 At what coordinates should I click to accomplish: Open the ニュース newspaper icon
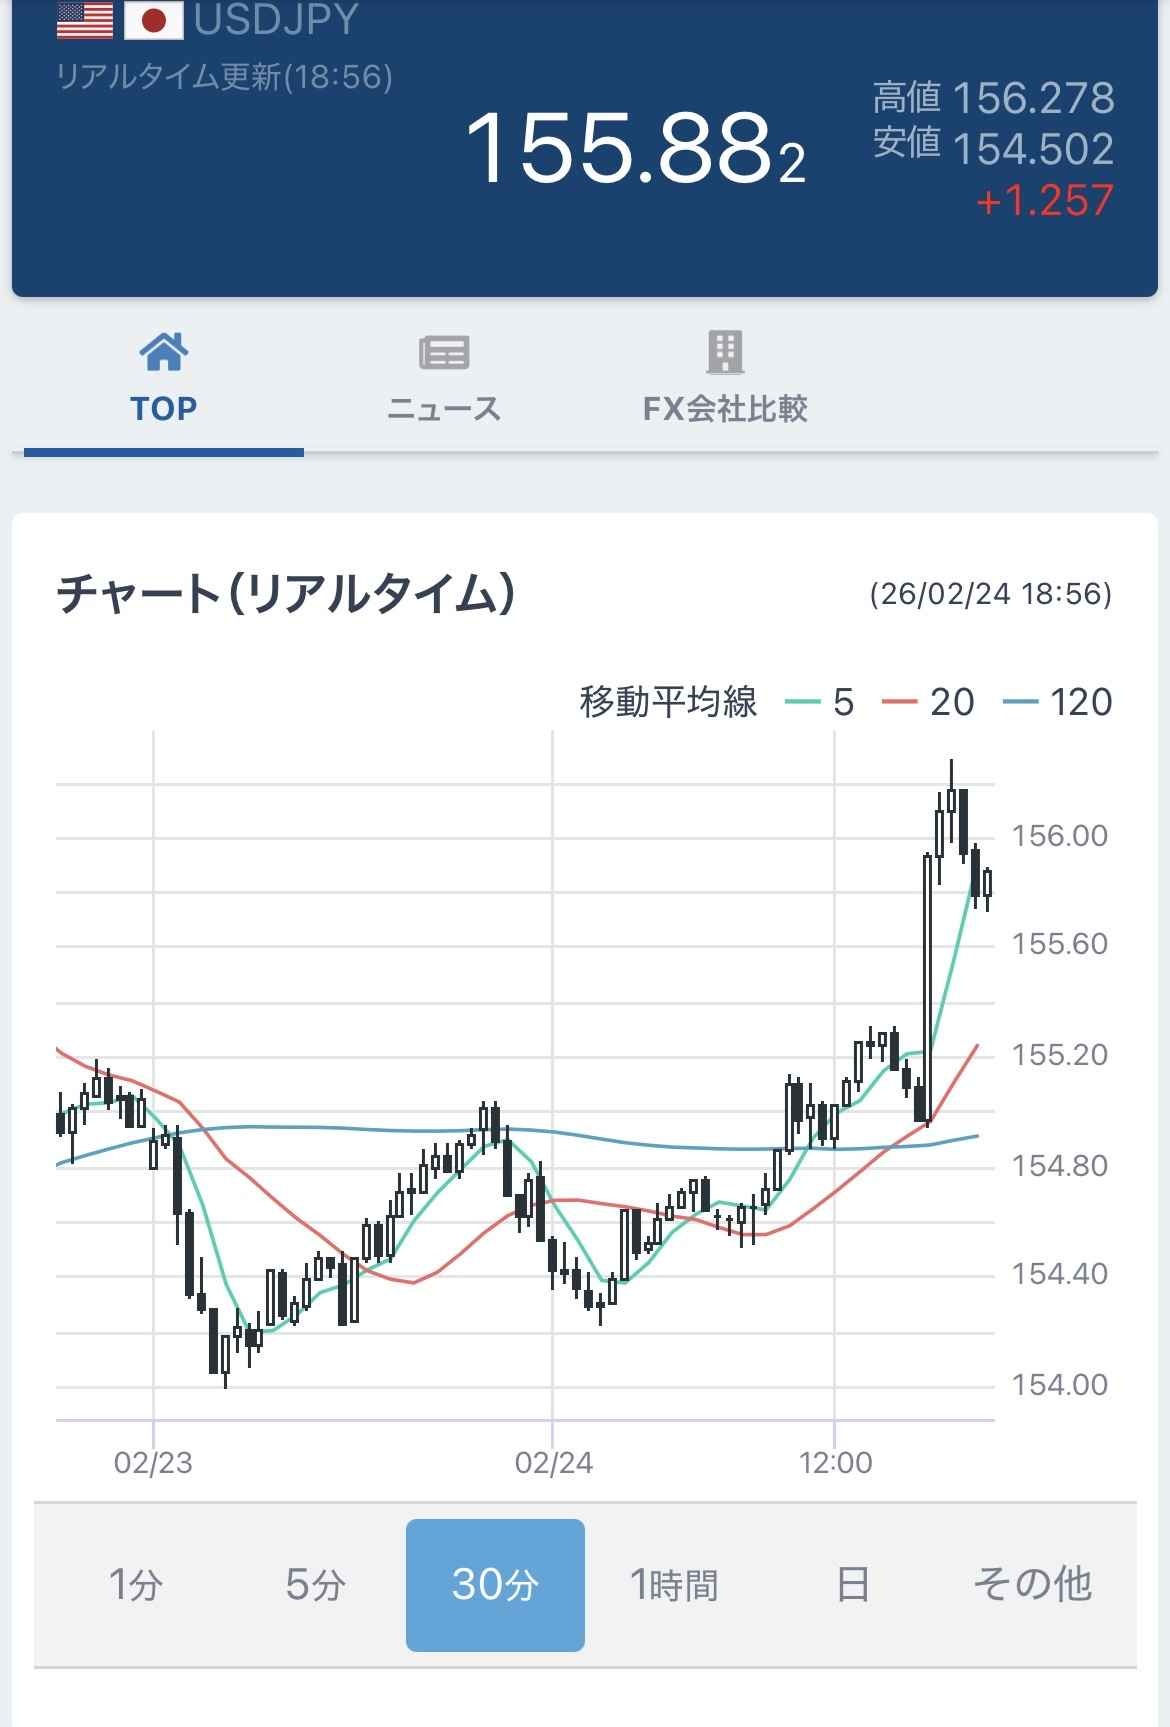coord(443,352)
